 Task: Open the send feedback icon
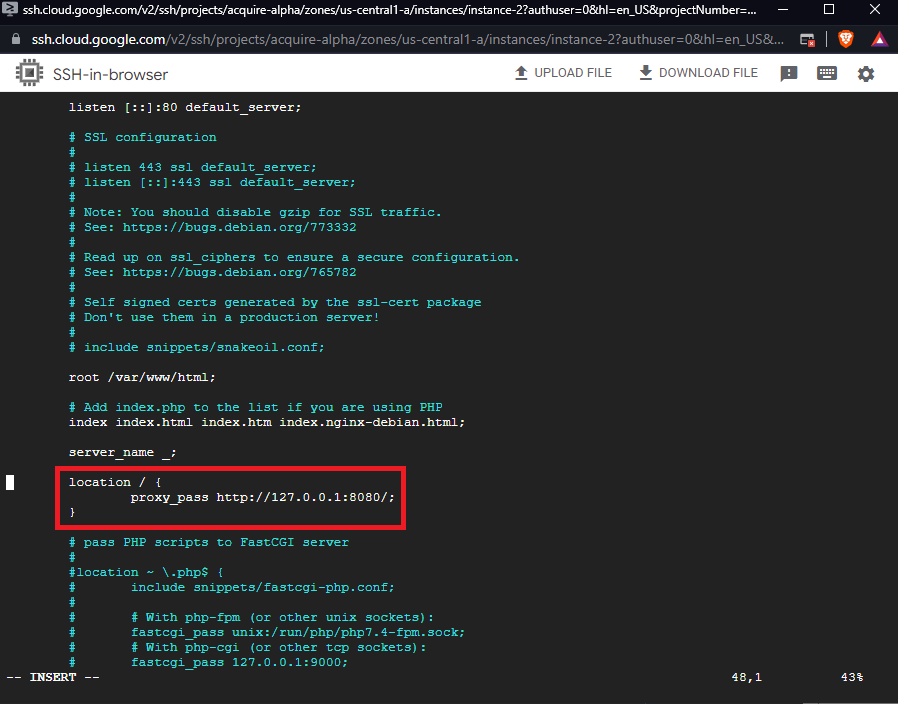coord(789,74)
